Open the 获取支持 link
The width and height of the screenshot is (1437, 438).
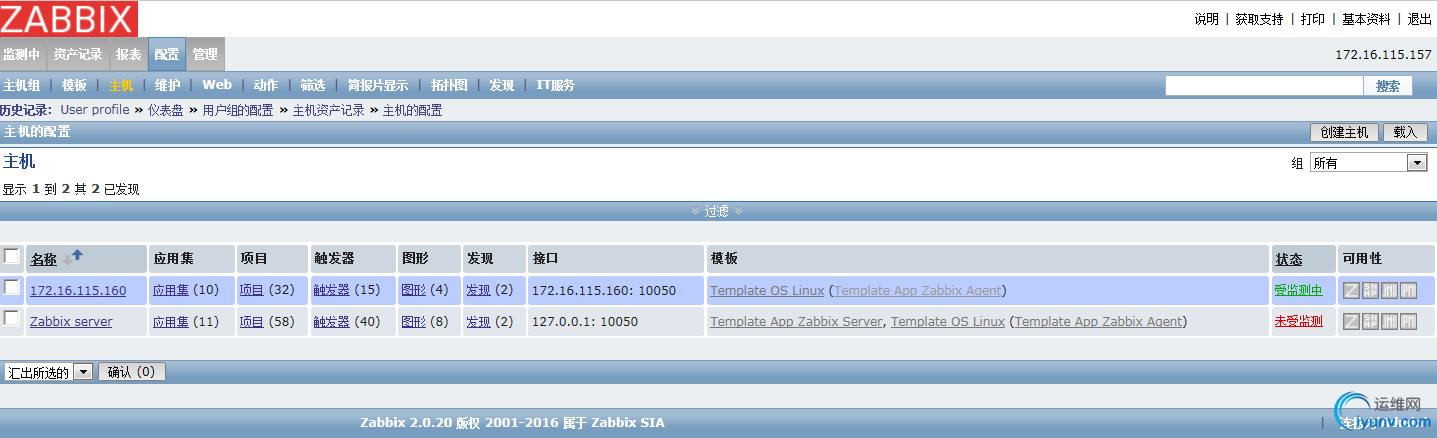(x=1259, y=19)
